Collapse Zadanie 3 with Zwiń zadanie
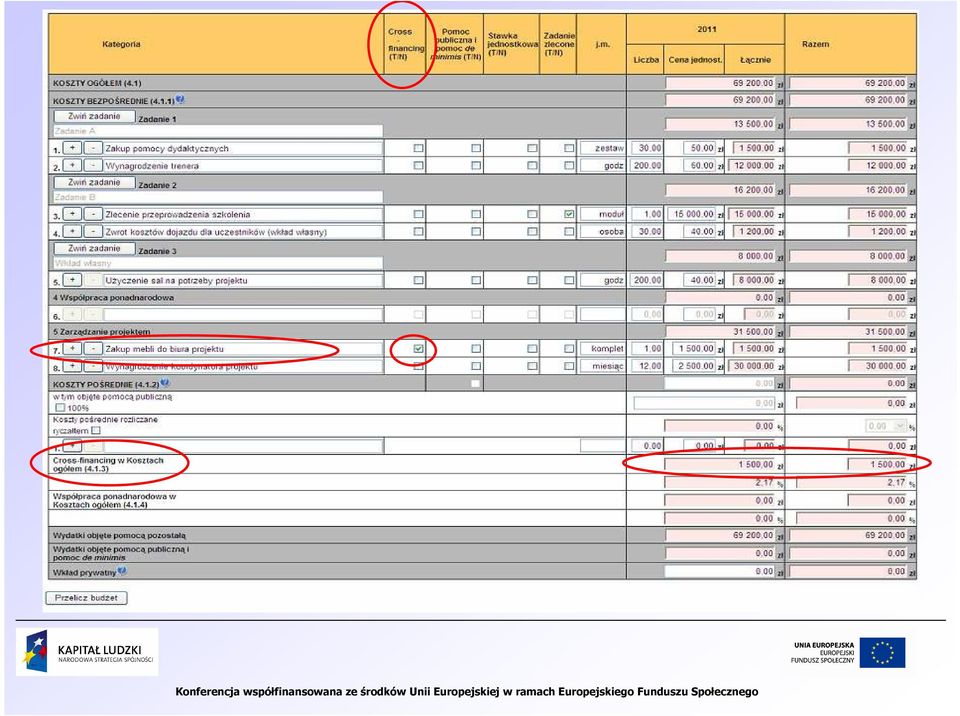This screenshot has height=716, width=960. click(94, 248)
